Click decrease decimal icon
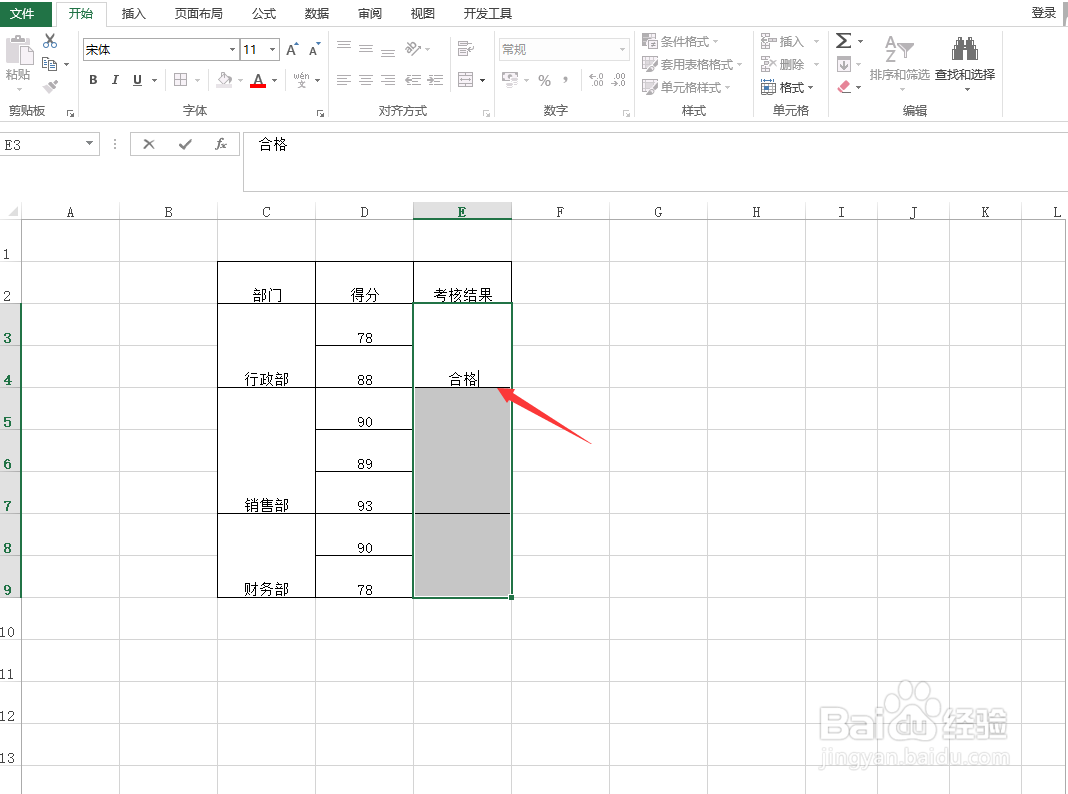The width and height of the screenshot is (1068, 794). (618, 80)
